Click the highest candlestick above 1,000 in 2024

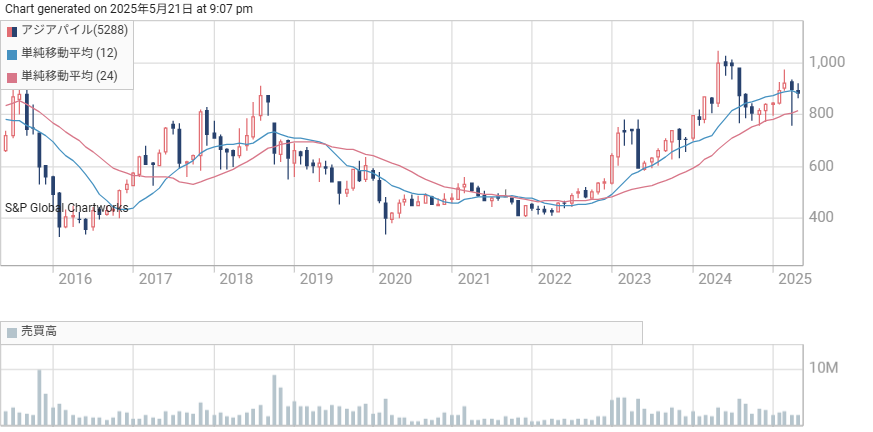[718, 77]
